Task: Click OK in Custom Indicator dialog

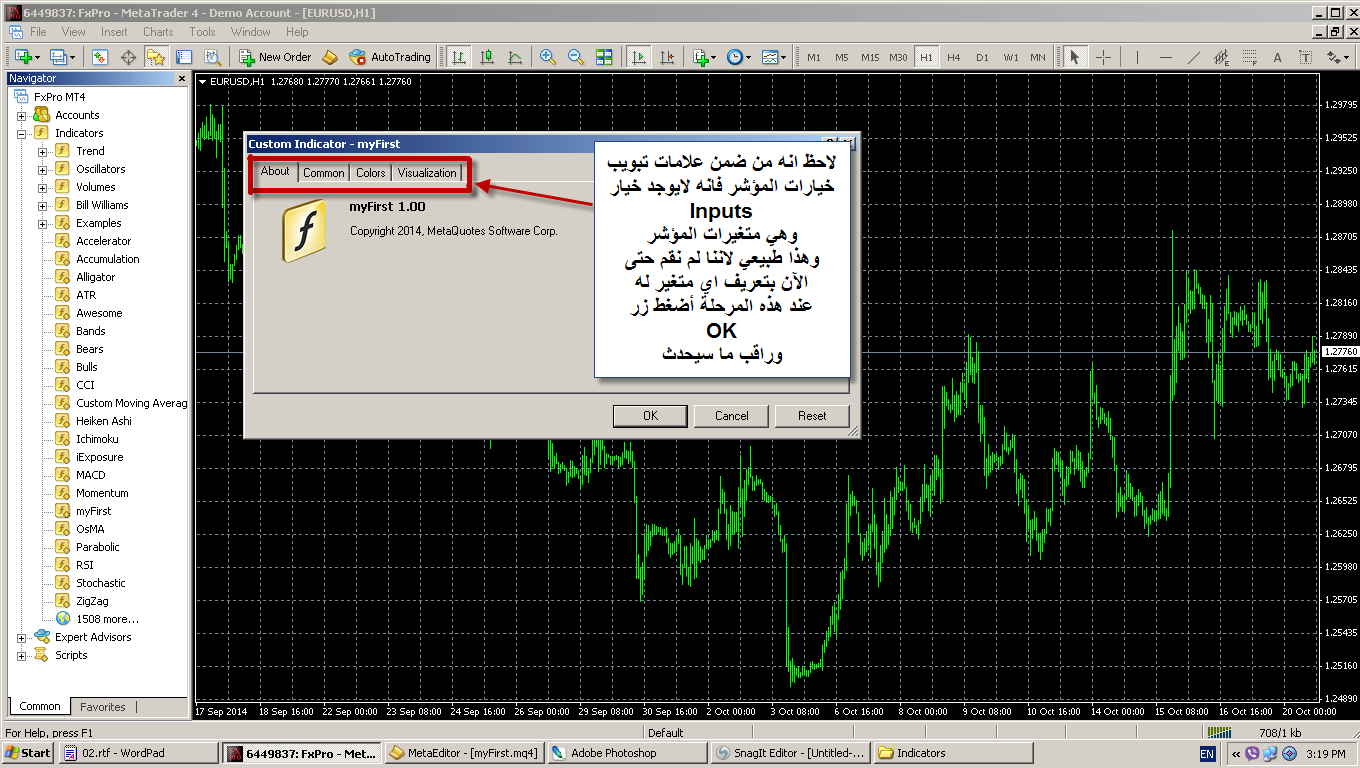Action: pyautogui.click(x=650, y=416)
